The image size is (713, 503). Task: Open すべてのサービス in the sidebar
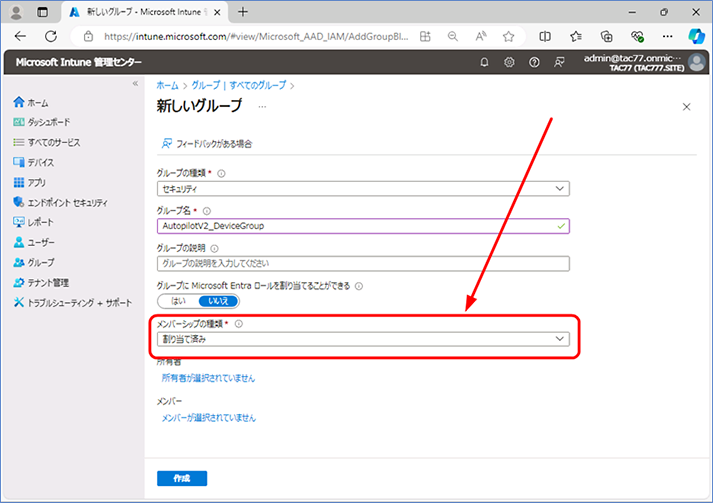[47, 143]
